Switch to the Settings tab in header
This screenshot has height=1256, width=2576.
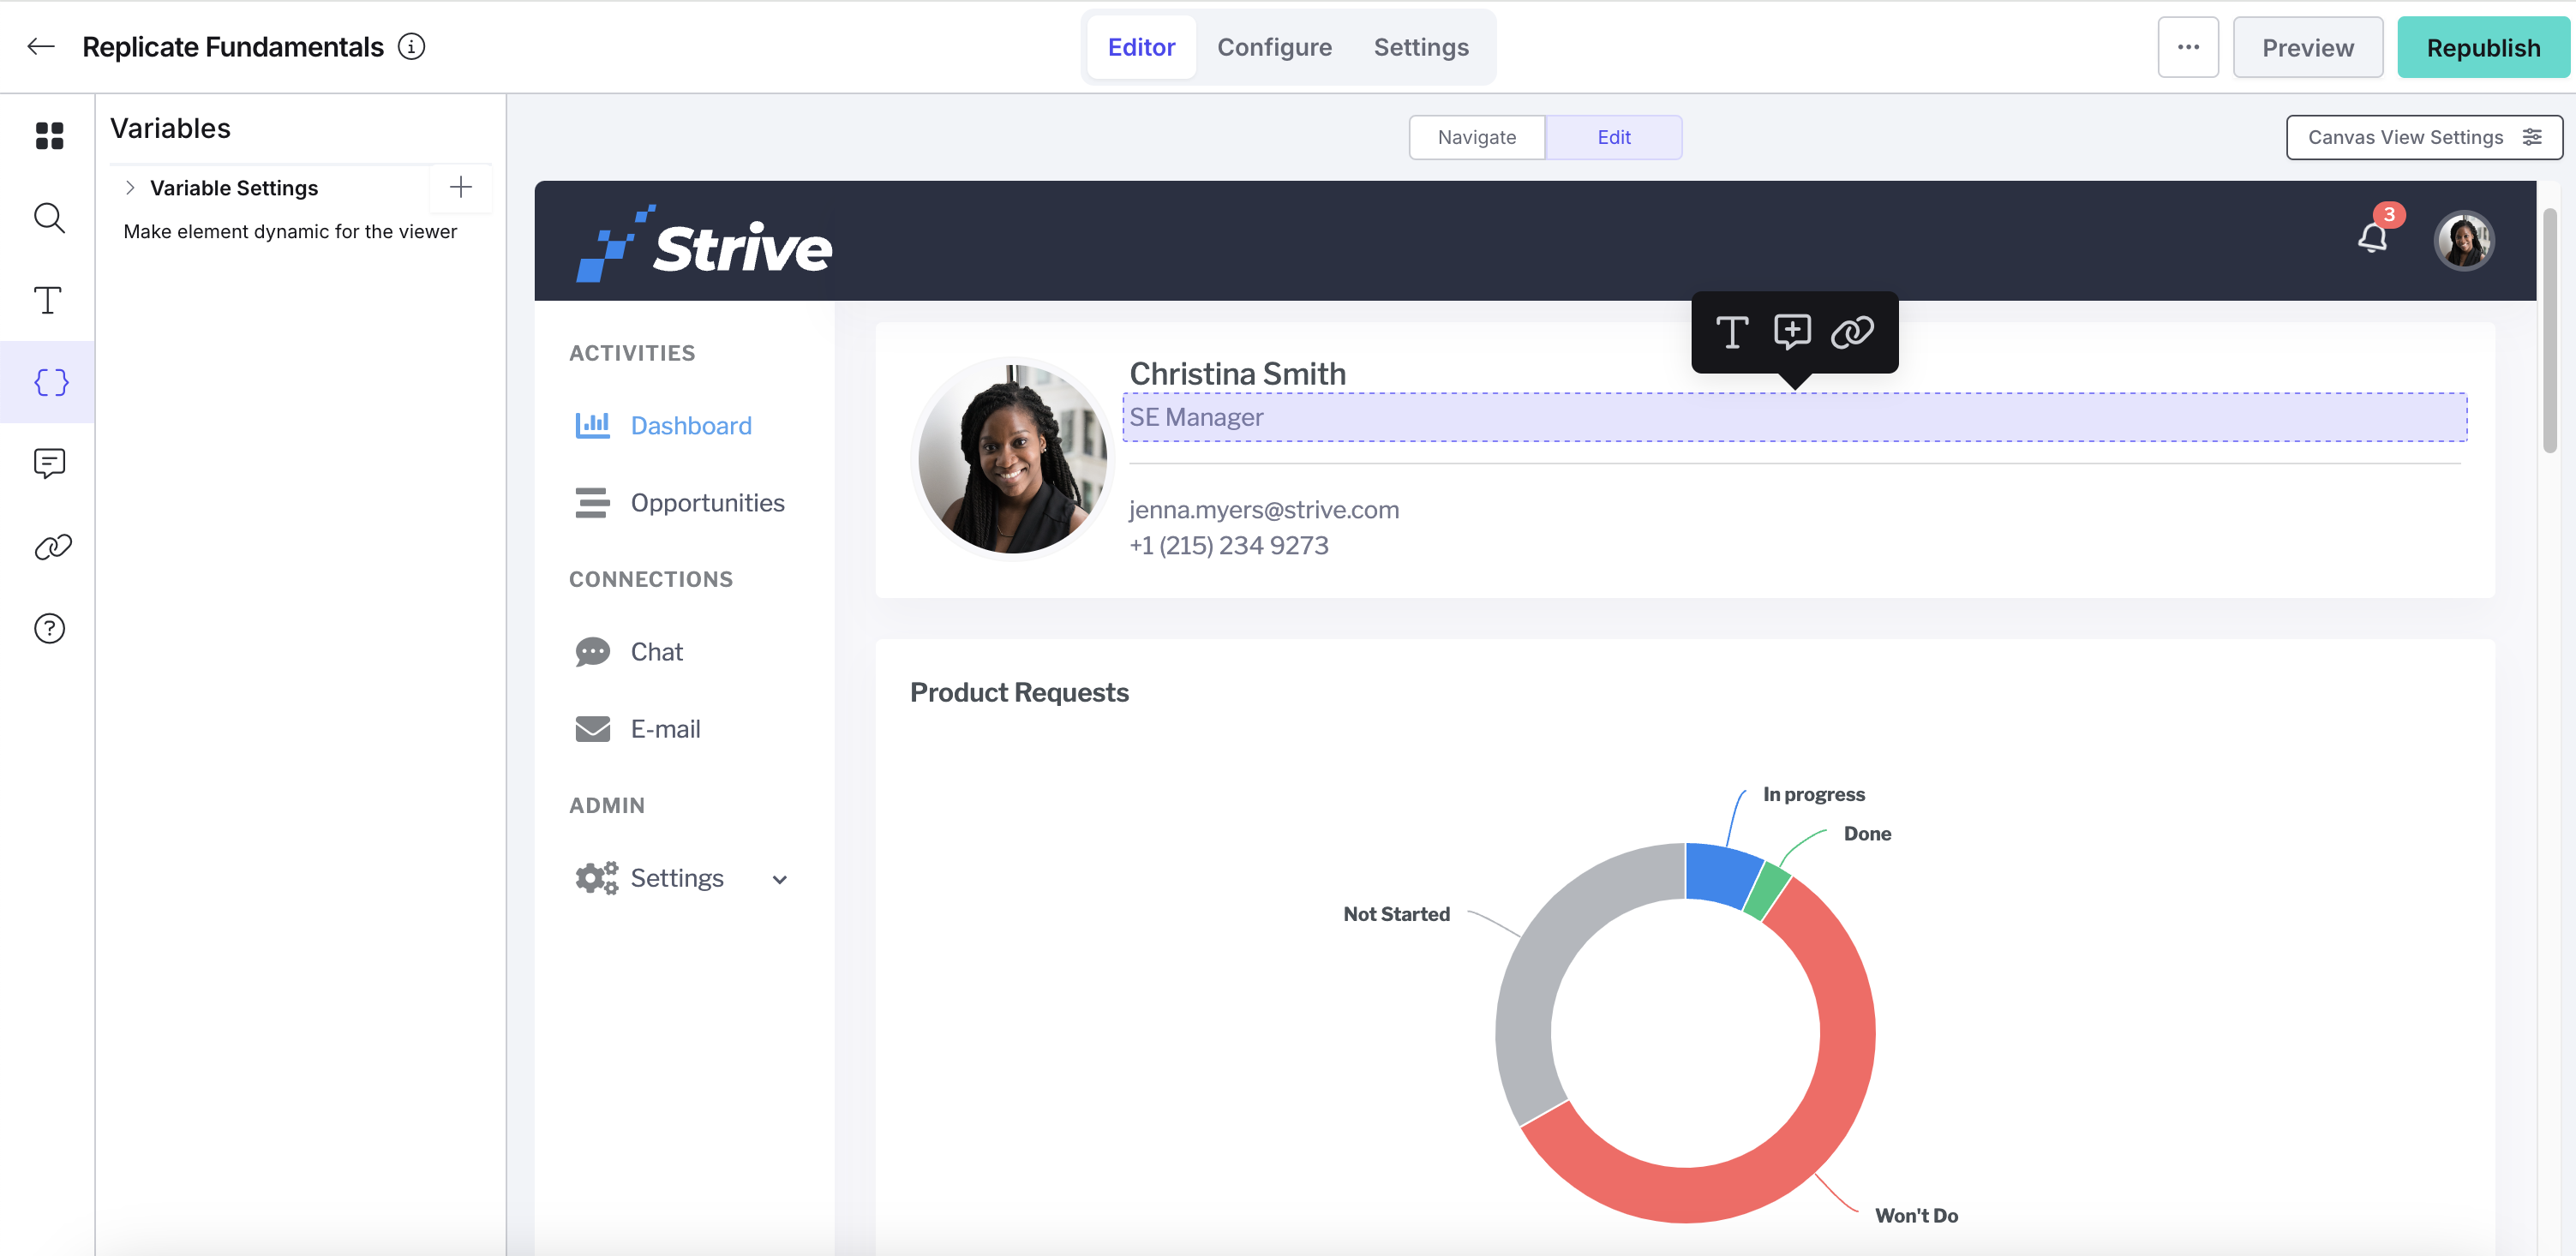tap(1420, 47)
